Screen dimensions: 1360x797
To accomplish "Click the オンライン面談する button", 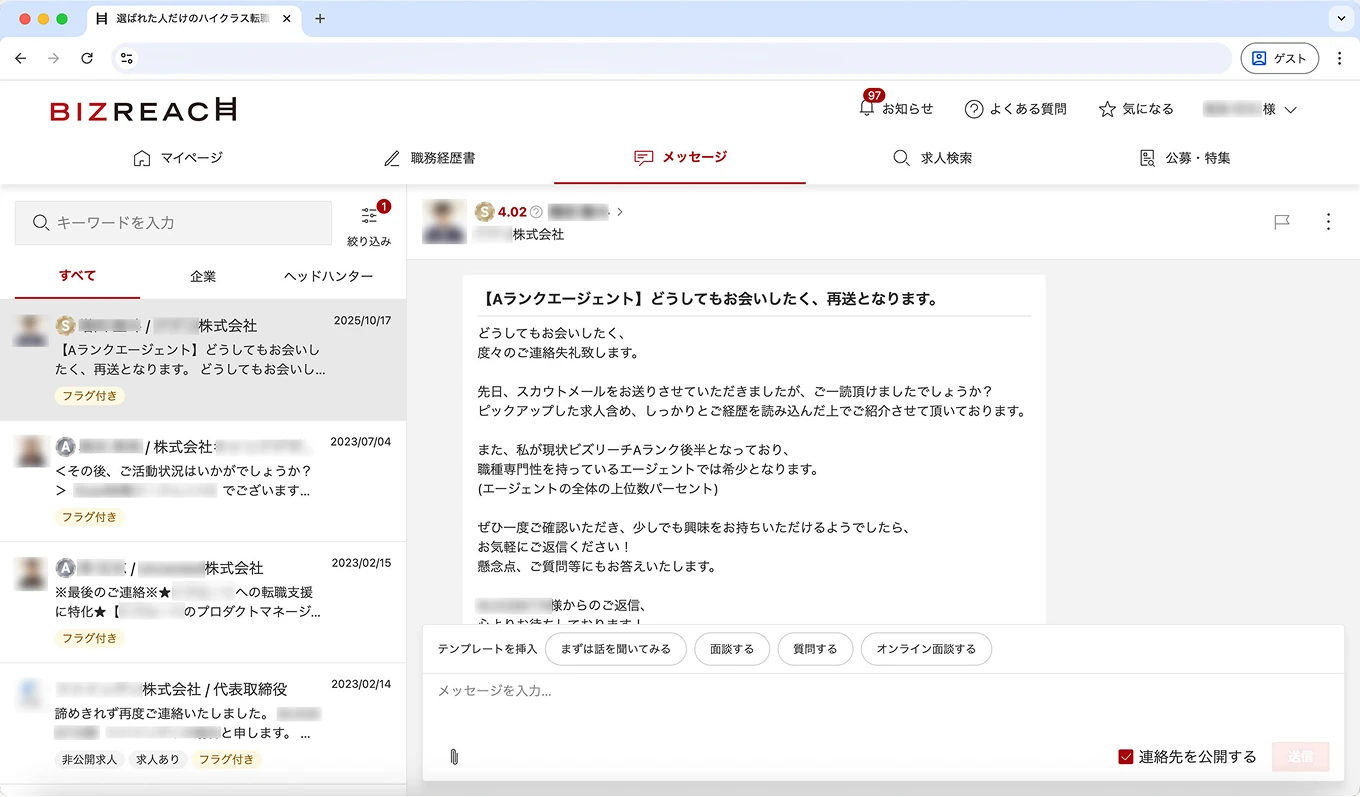I will click(926, 649).
